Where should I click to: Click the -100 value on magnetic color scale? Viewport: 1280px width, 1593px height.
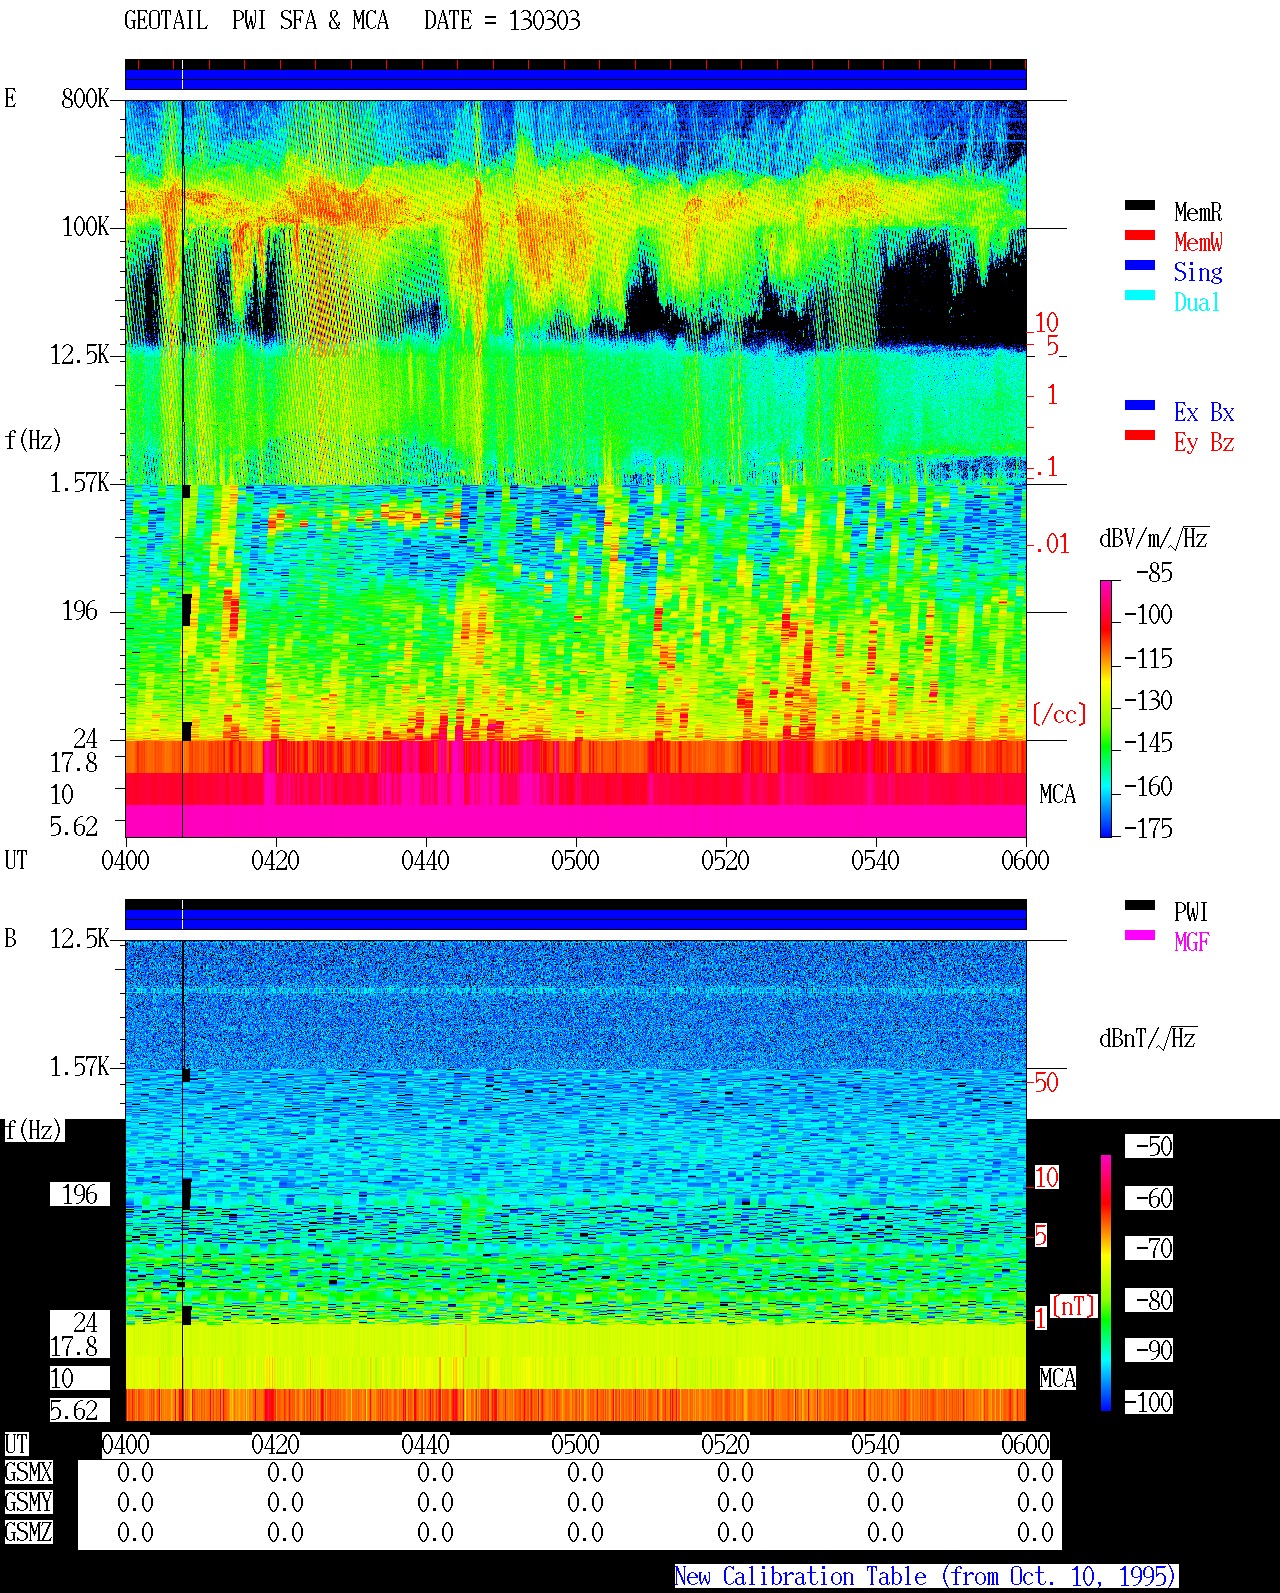click(x=1148, y=1402)
